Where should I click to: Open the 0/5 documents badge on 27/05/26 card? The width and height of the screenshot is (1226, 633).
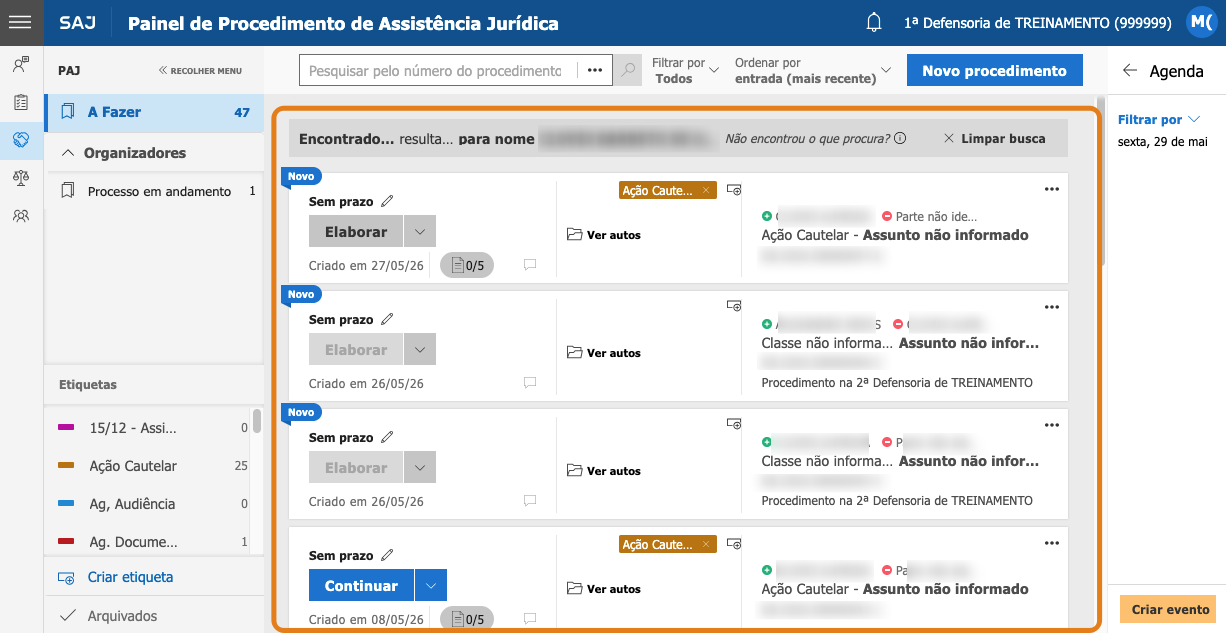pos(467,265)
